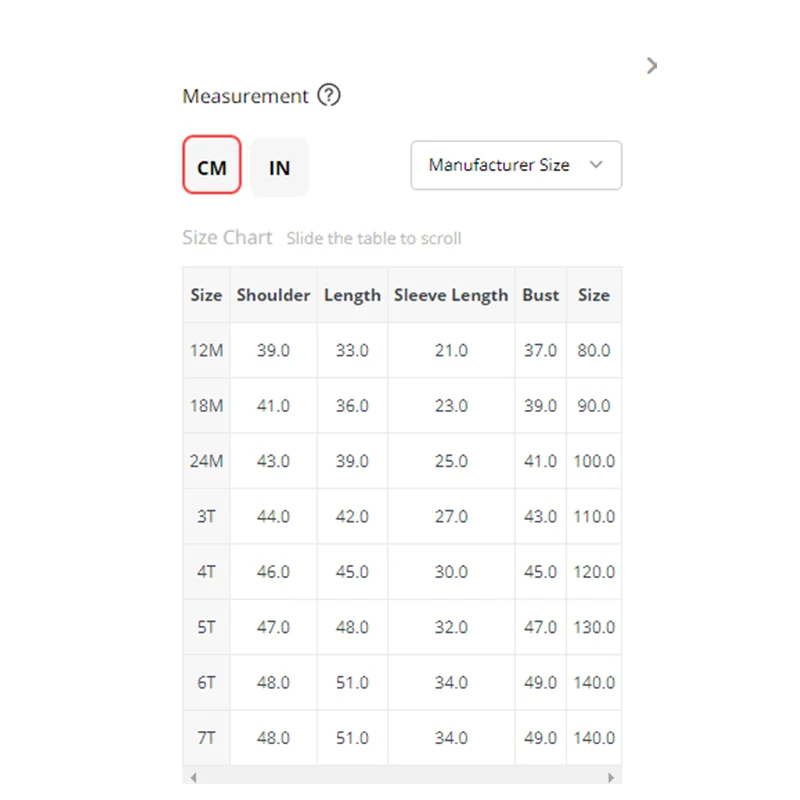Image resolution: width=800 pixels, height=800 pixels.
Task: Click the Measurement heading text
Action: (245, 97)
